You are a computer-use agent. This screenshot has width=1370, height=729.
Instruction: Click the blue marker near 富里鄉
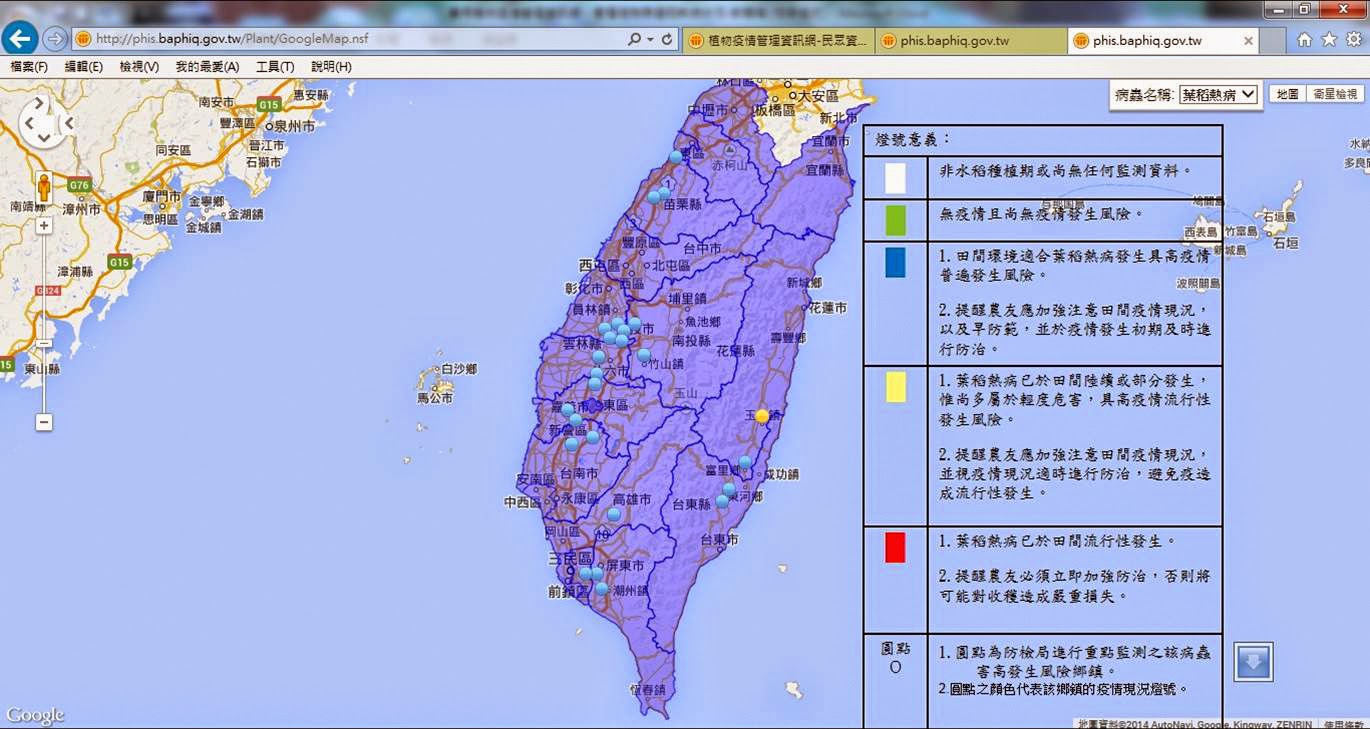click(x=745, y=462)
